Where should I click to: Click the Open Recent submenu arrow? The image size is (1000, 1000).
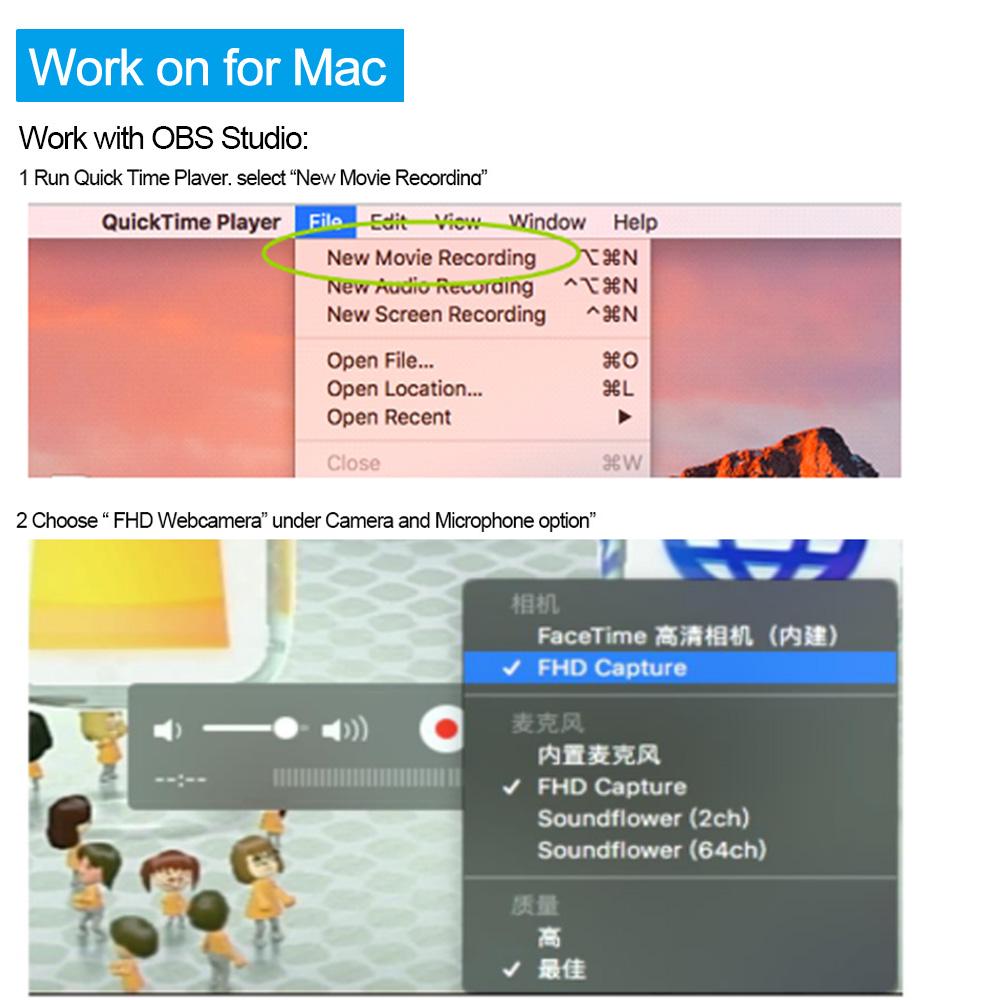(x=624, y=417)
